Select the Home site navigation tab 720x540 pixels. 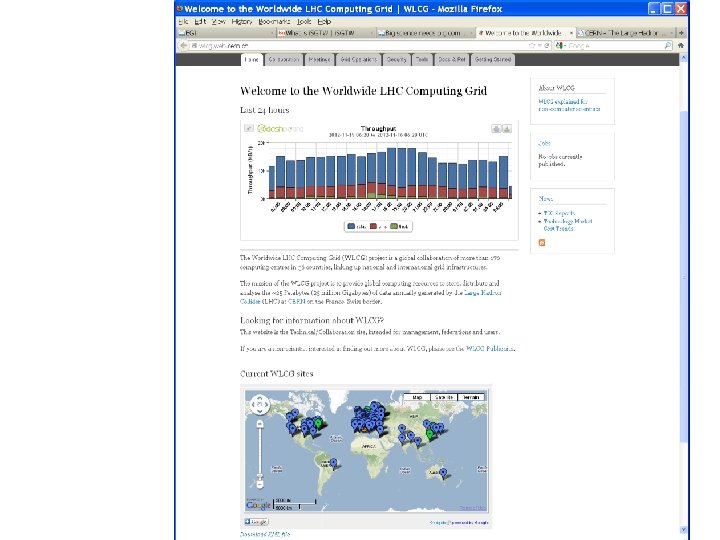tap(252, 60)
